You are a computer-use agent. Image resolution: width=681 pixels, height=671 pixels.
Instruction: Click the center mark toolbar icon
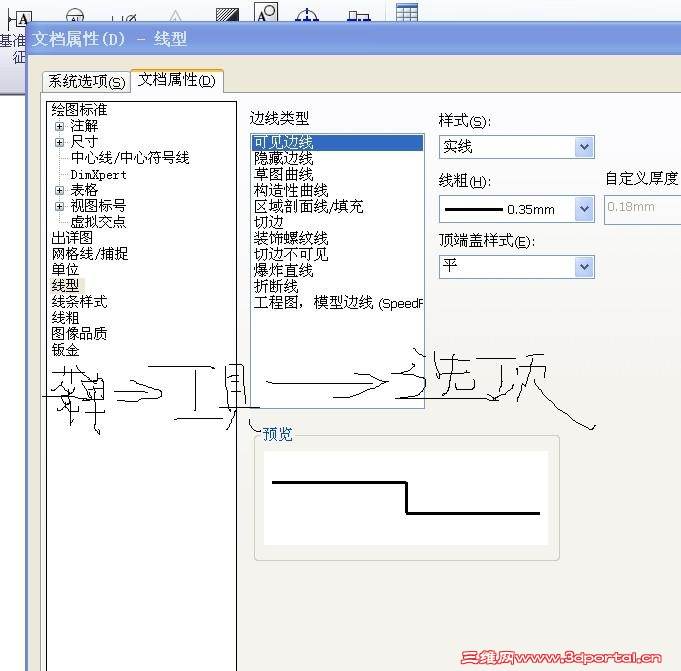click(307, 15)
